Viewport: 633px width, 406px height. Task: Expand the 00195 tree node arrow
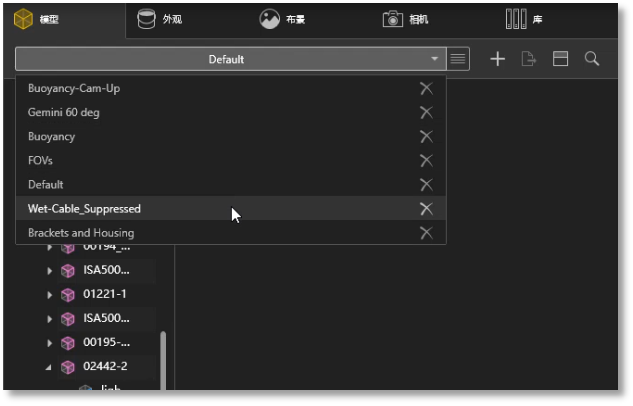click(x=49, y=343)
